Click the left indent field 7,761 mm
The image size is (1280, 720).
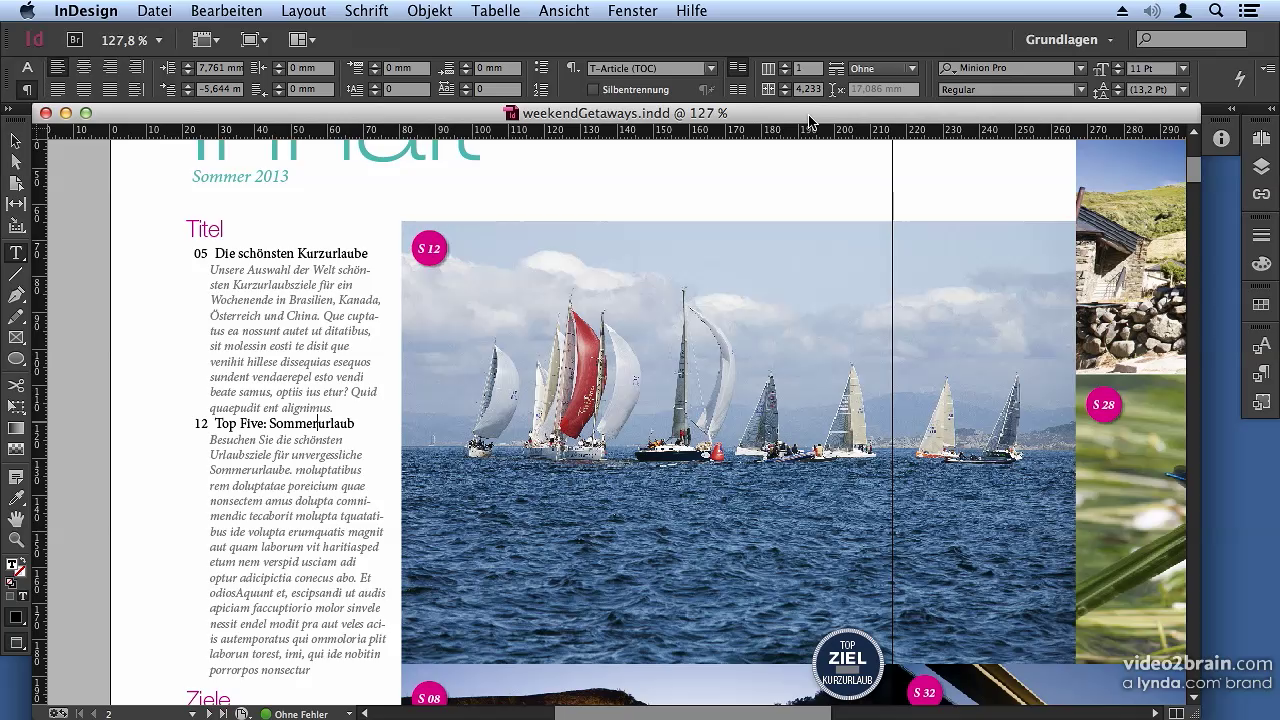tap(220, 68)
